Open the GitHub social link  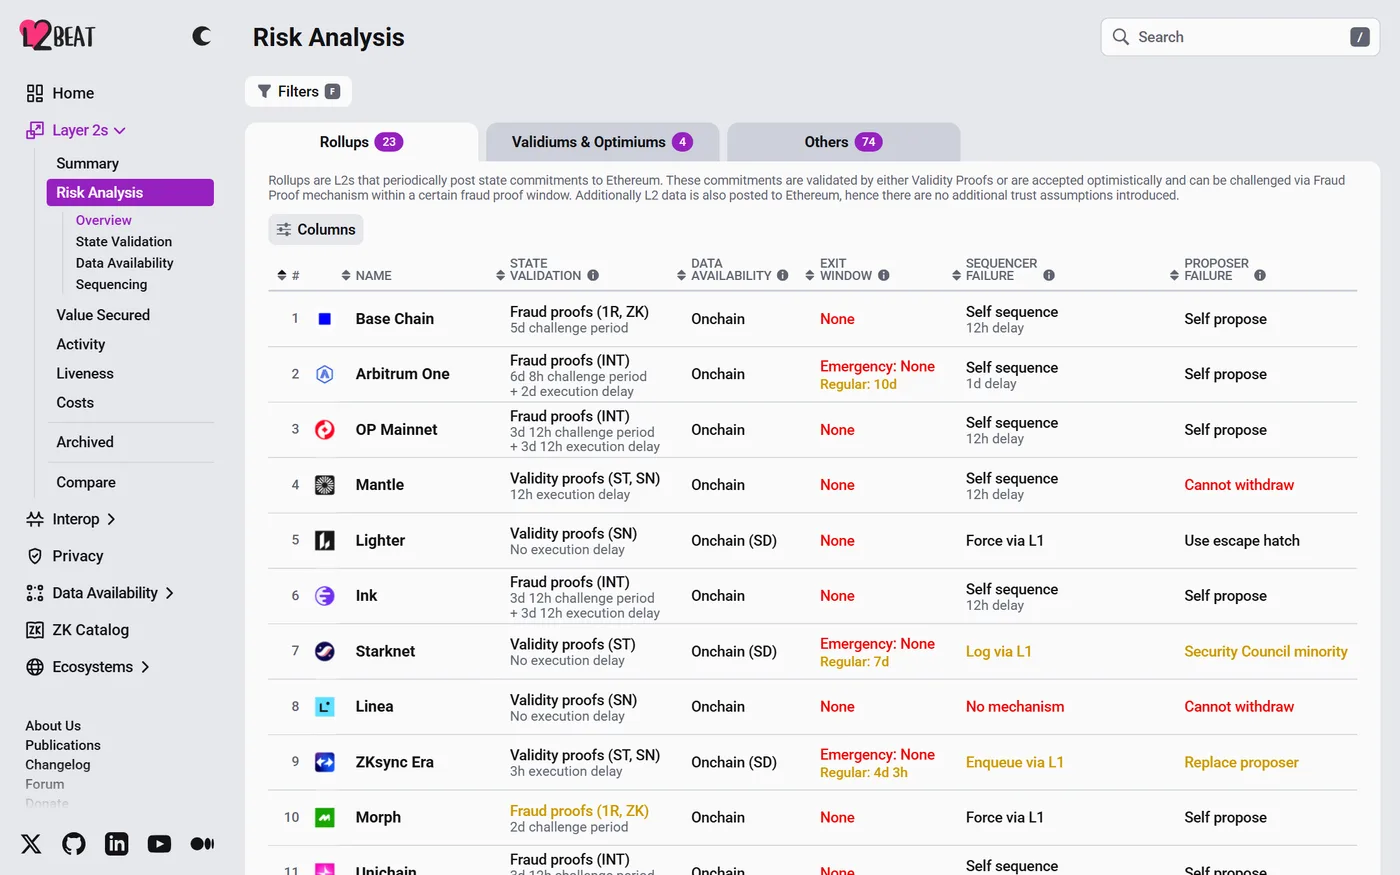coord(74,844)
